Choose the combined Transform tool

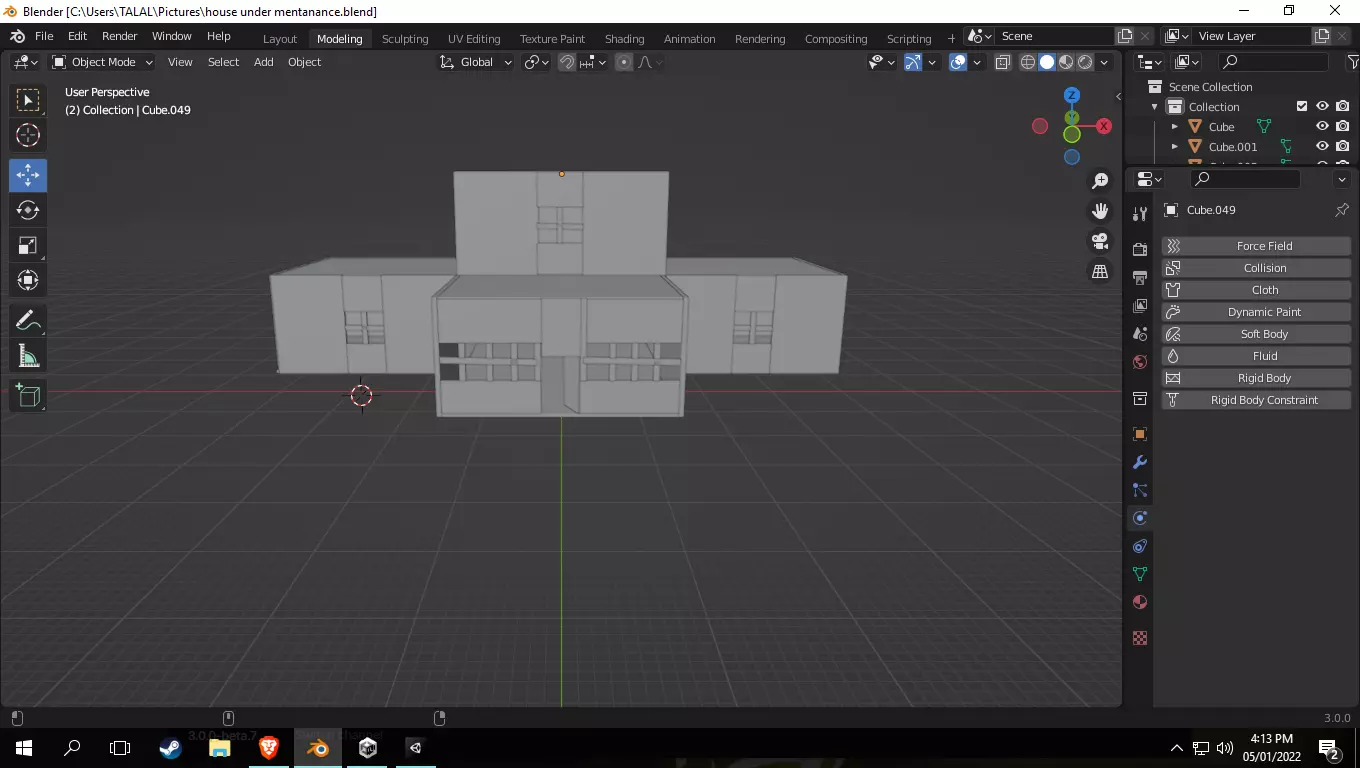coord(28,280)
